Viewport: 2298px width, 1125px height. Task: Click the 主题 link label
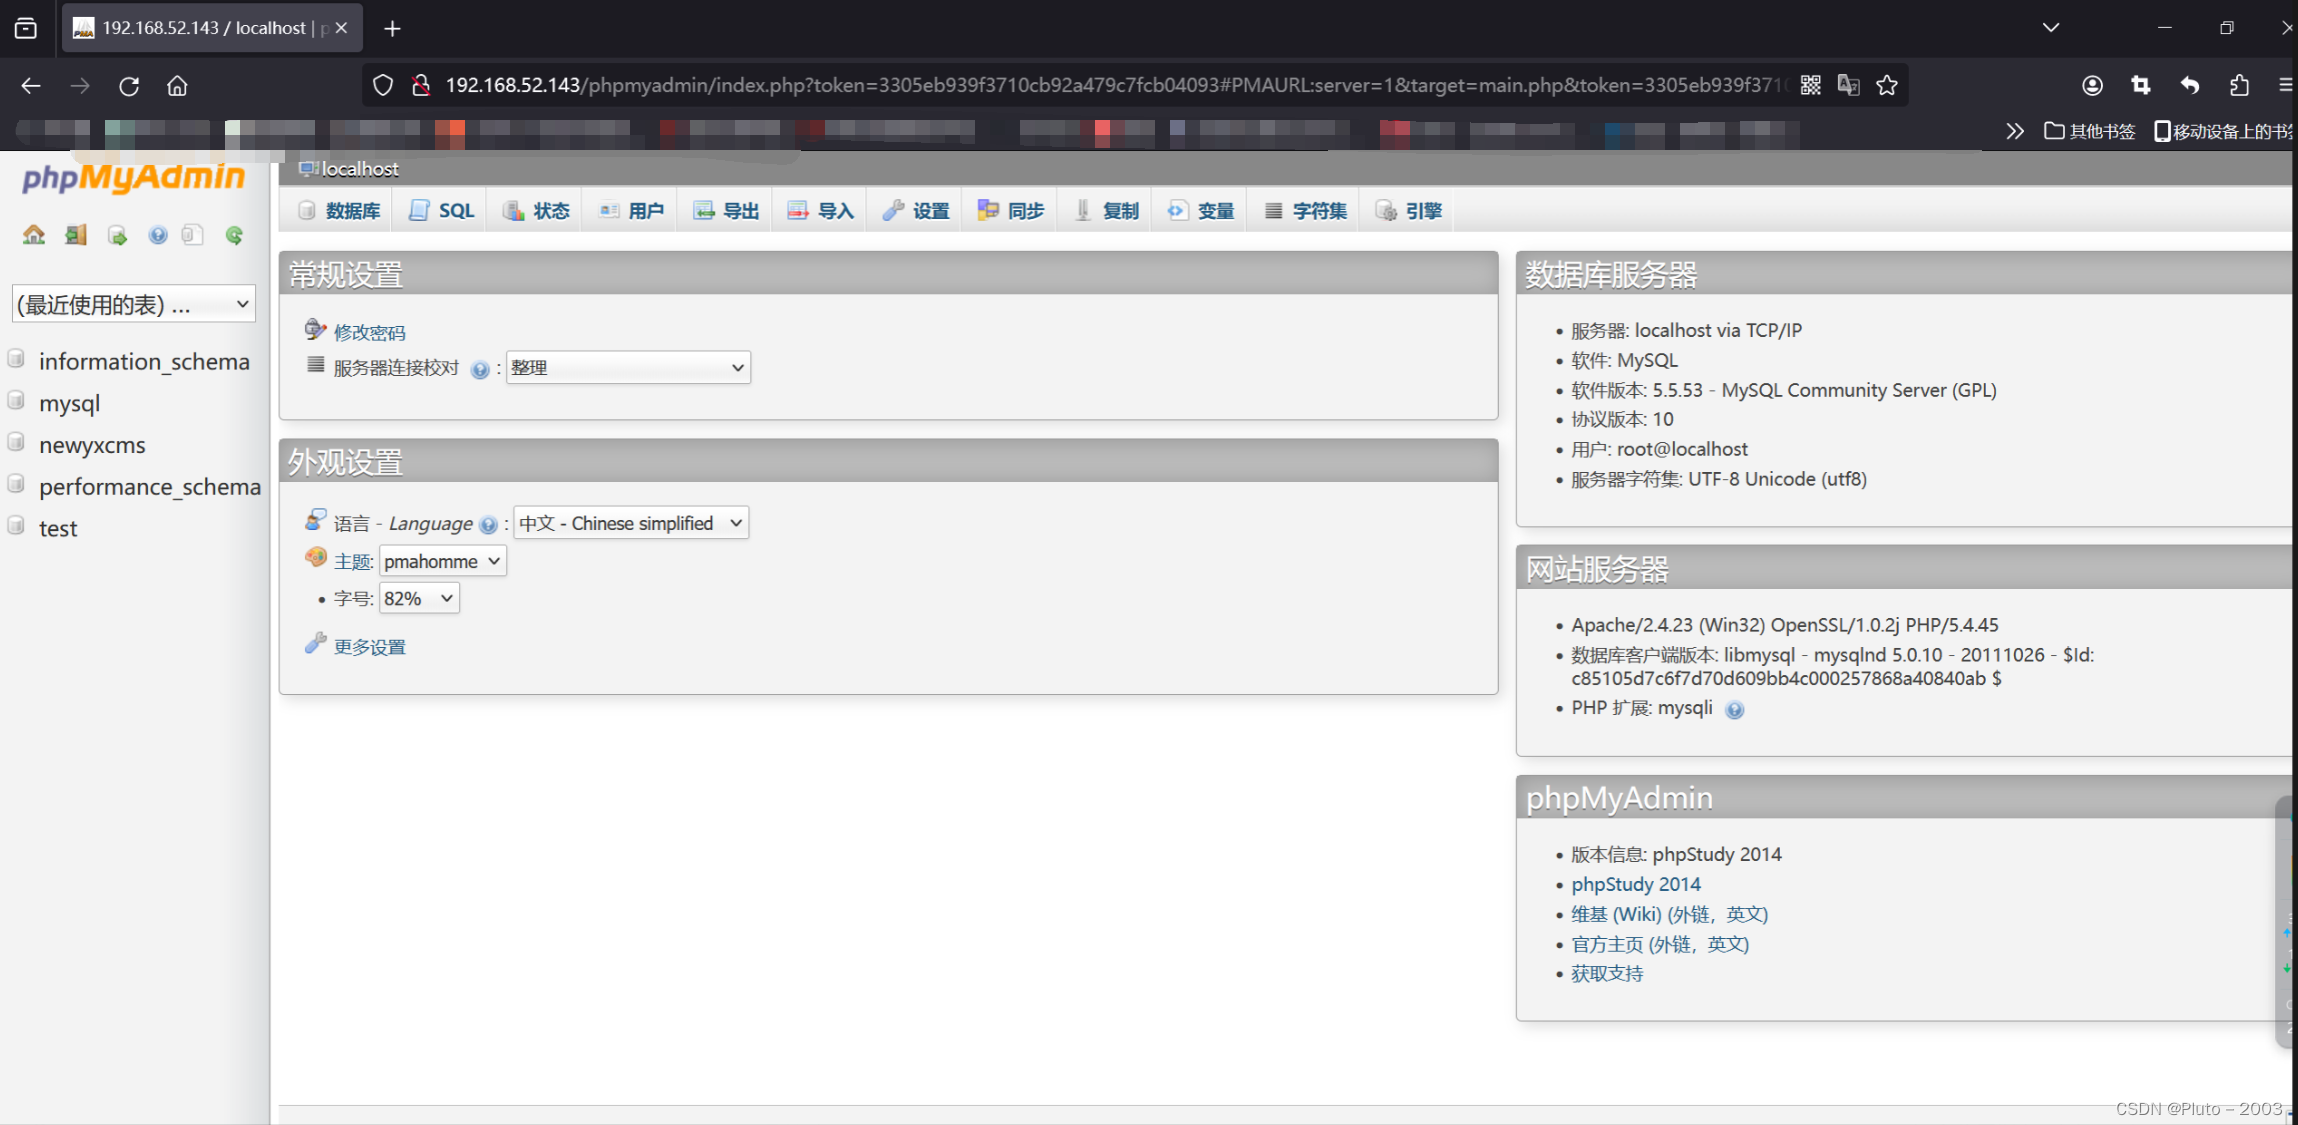(353, 562)
